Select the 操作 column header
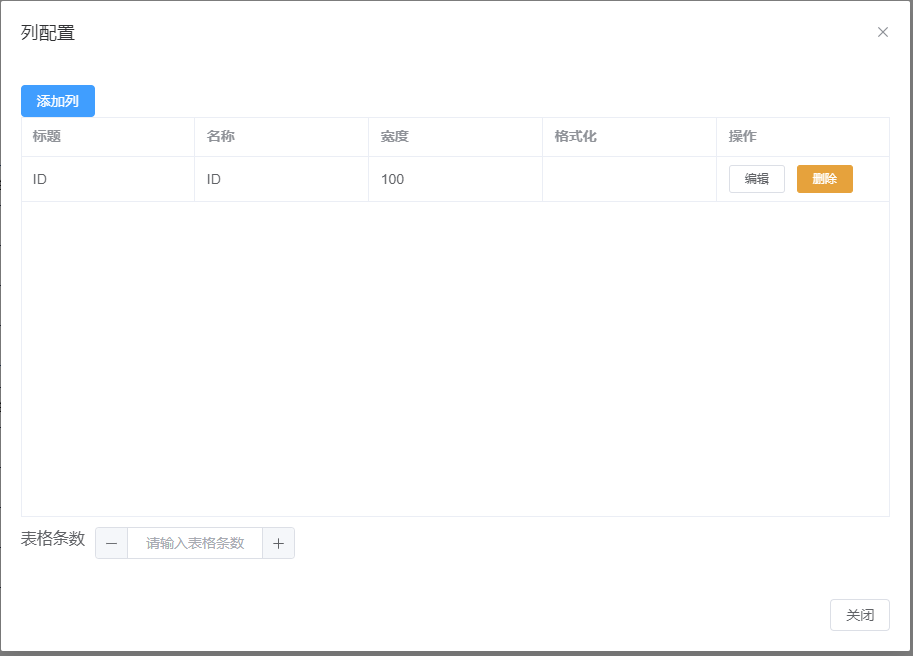 tap(803, 137)
